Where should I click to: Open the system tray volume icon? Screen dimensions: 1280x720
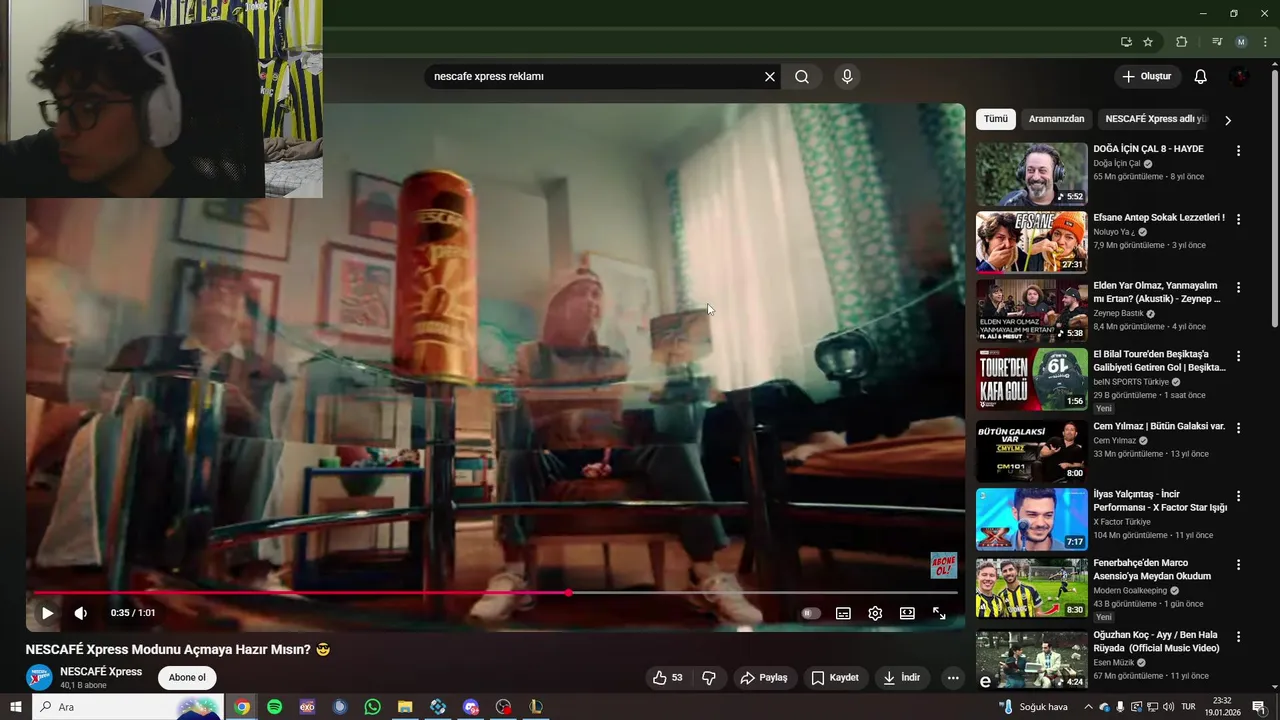click(x=1168, y=707)
